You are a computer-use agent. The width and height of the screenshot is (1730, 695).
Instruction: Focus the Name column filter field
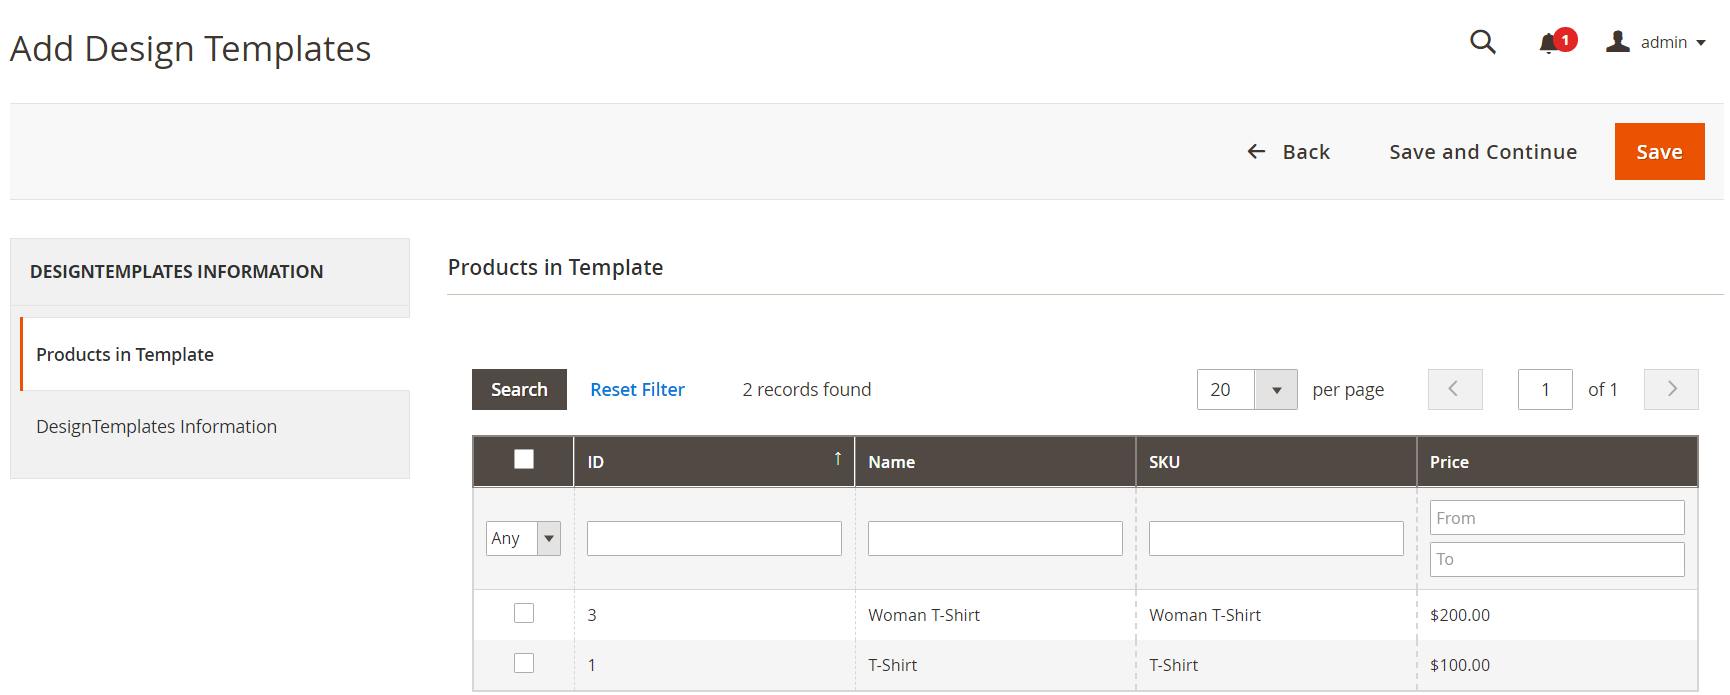coord(994,538)
